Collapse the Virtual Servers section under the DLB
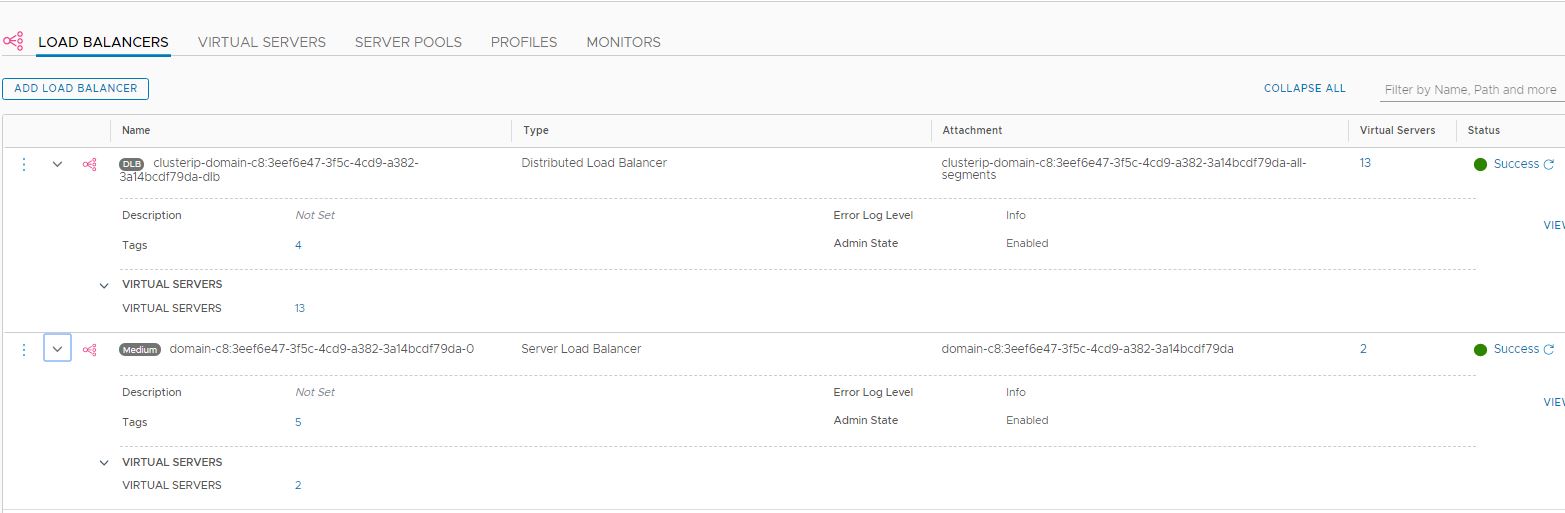 104,285
